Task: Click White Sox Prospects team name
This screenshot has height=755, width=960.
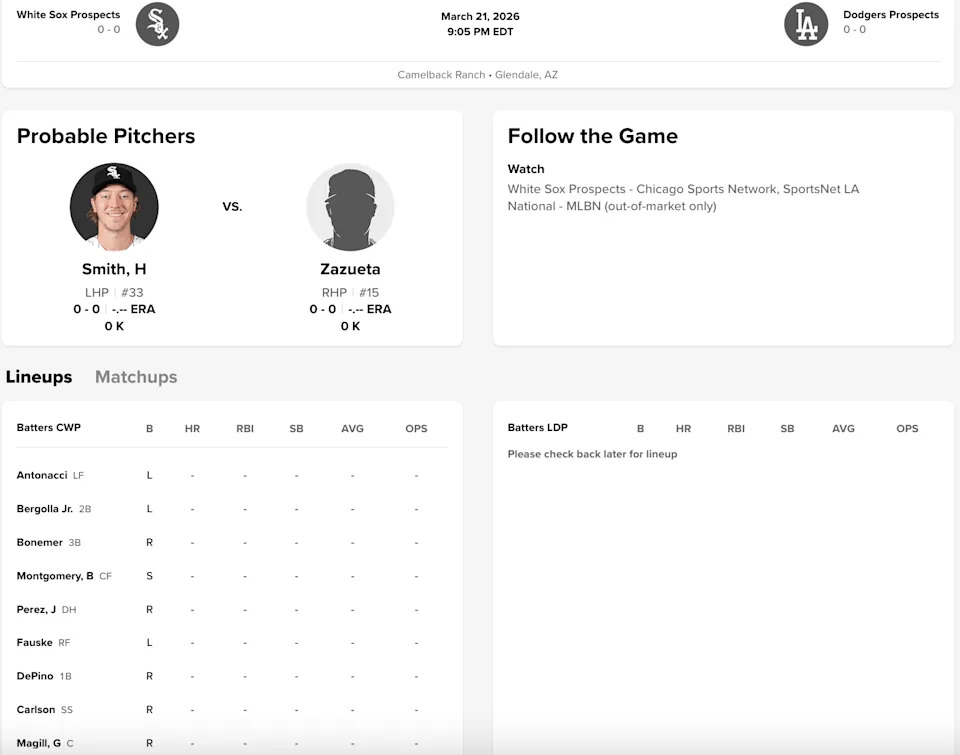Action: (68, 15)
